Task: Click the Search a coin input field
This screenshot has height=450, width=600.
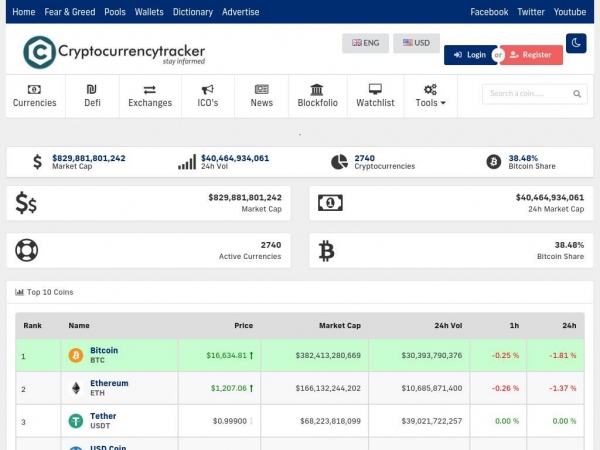Action: [x=535, y=94]
